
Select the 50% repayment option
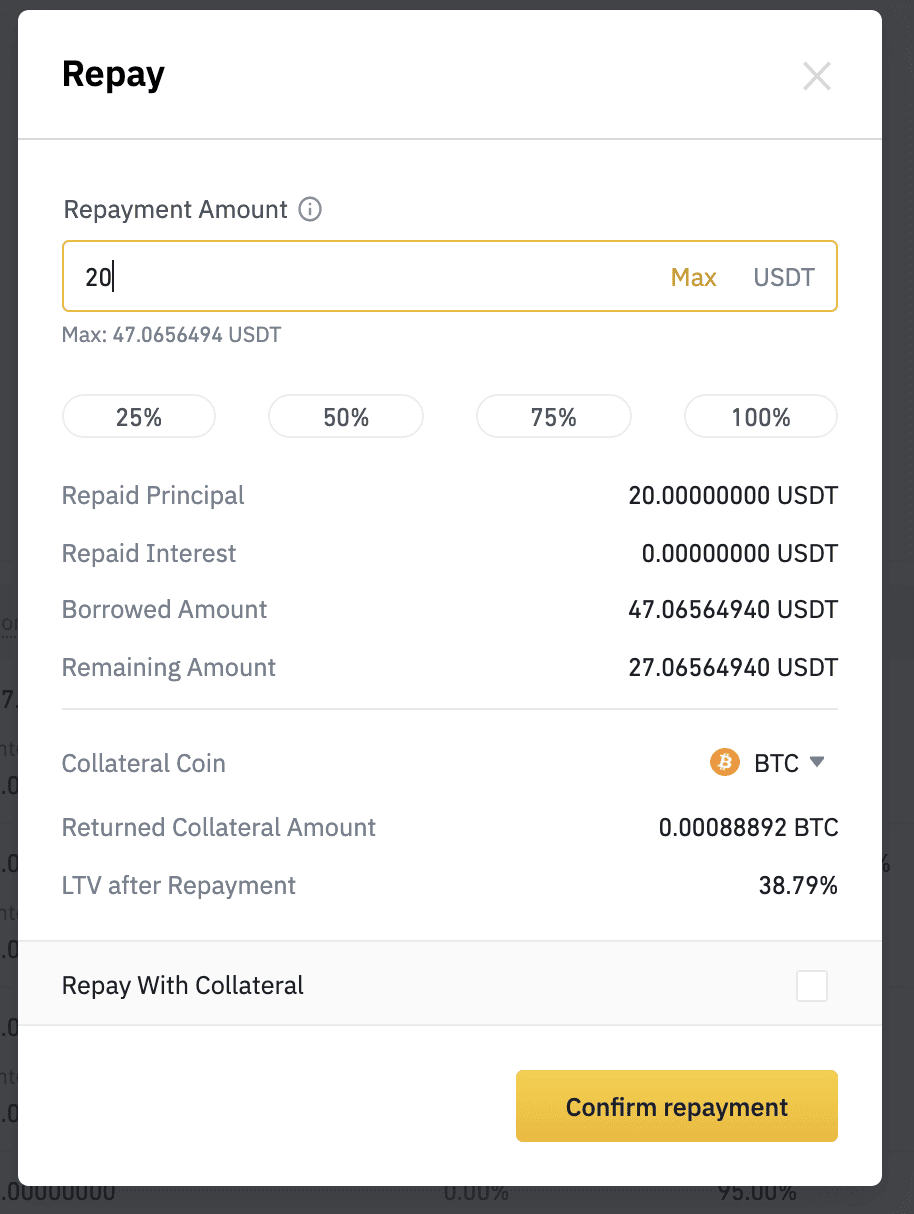pyautogui.click(x=346, y=416)
